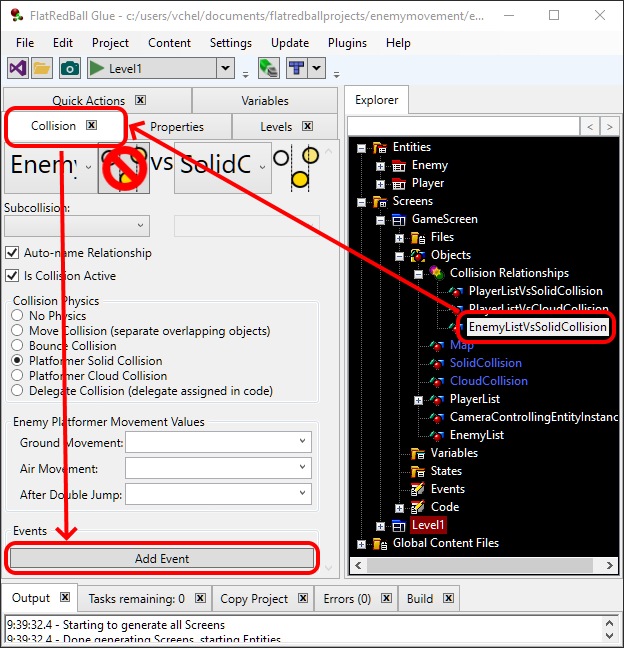Close the Quick Actions tab
The image size is (624, 648).
tap(141, 100)
